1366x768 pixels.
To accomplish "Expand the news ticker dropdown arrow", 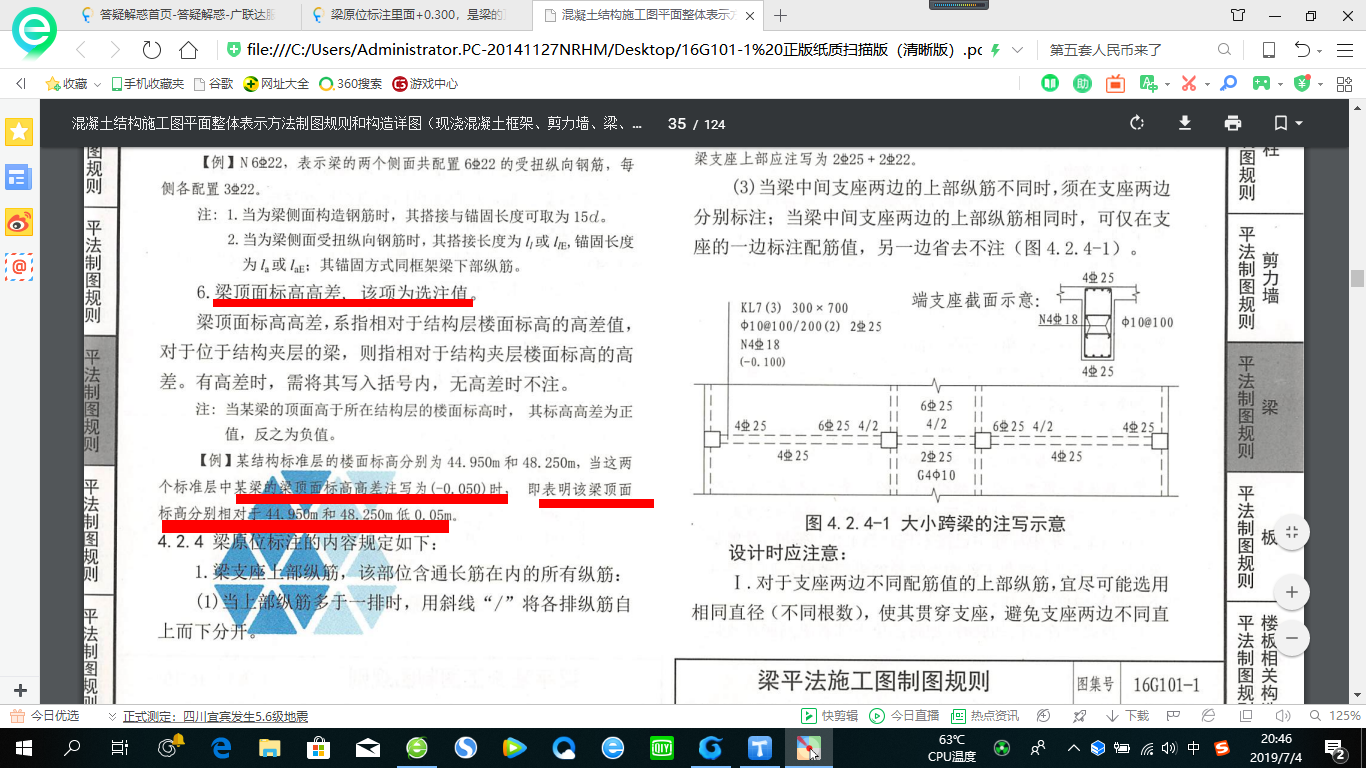I will (111, 716).
